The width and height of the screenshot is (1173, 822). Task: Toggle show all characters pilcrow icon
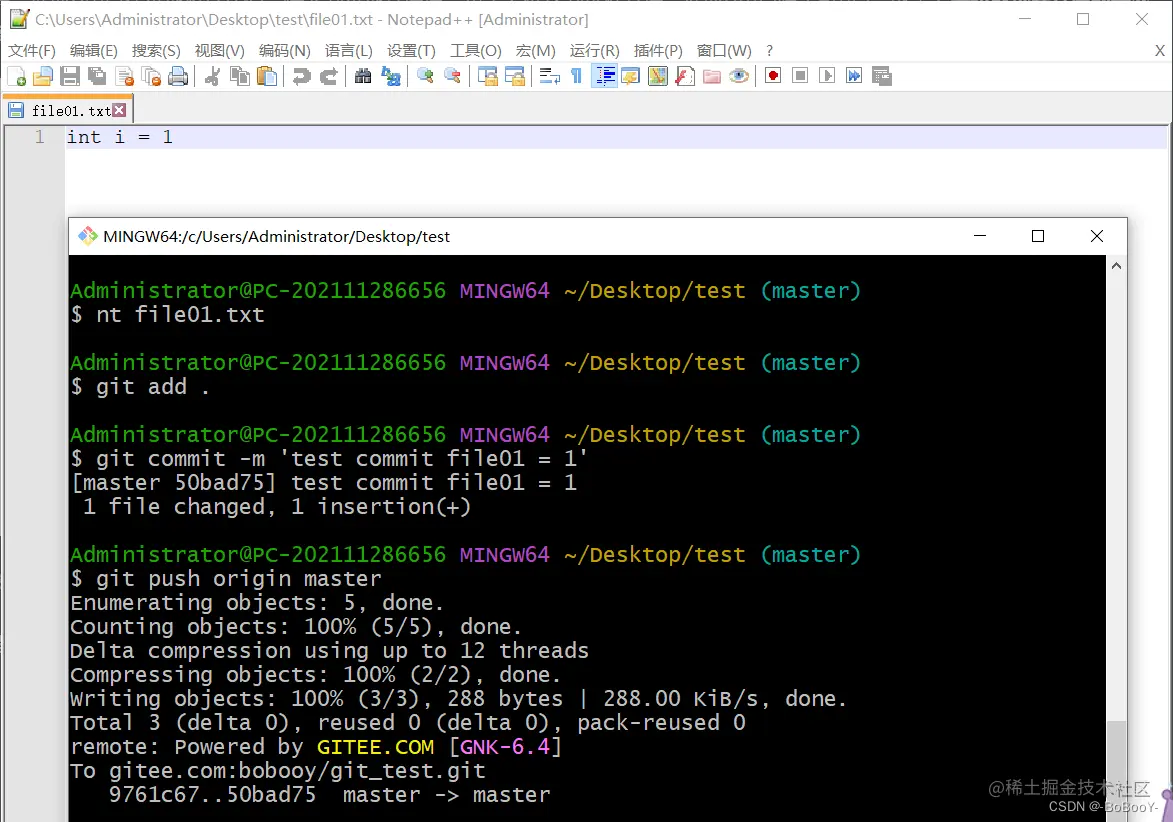577,76
